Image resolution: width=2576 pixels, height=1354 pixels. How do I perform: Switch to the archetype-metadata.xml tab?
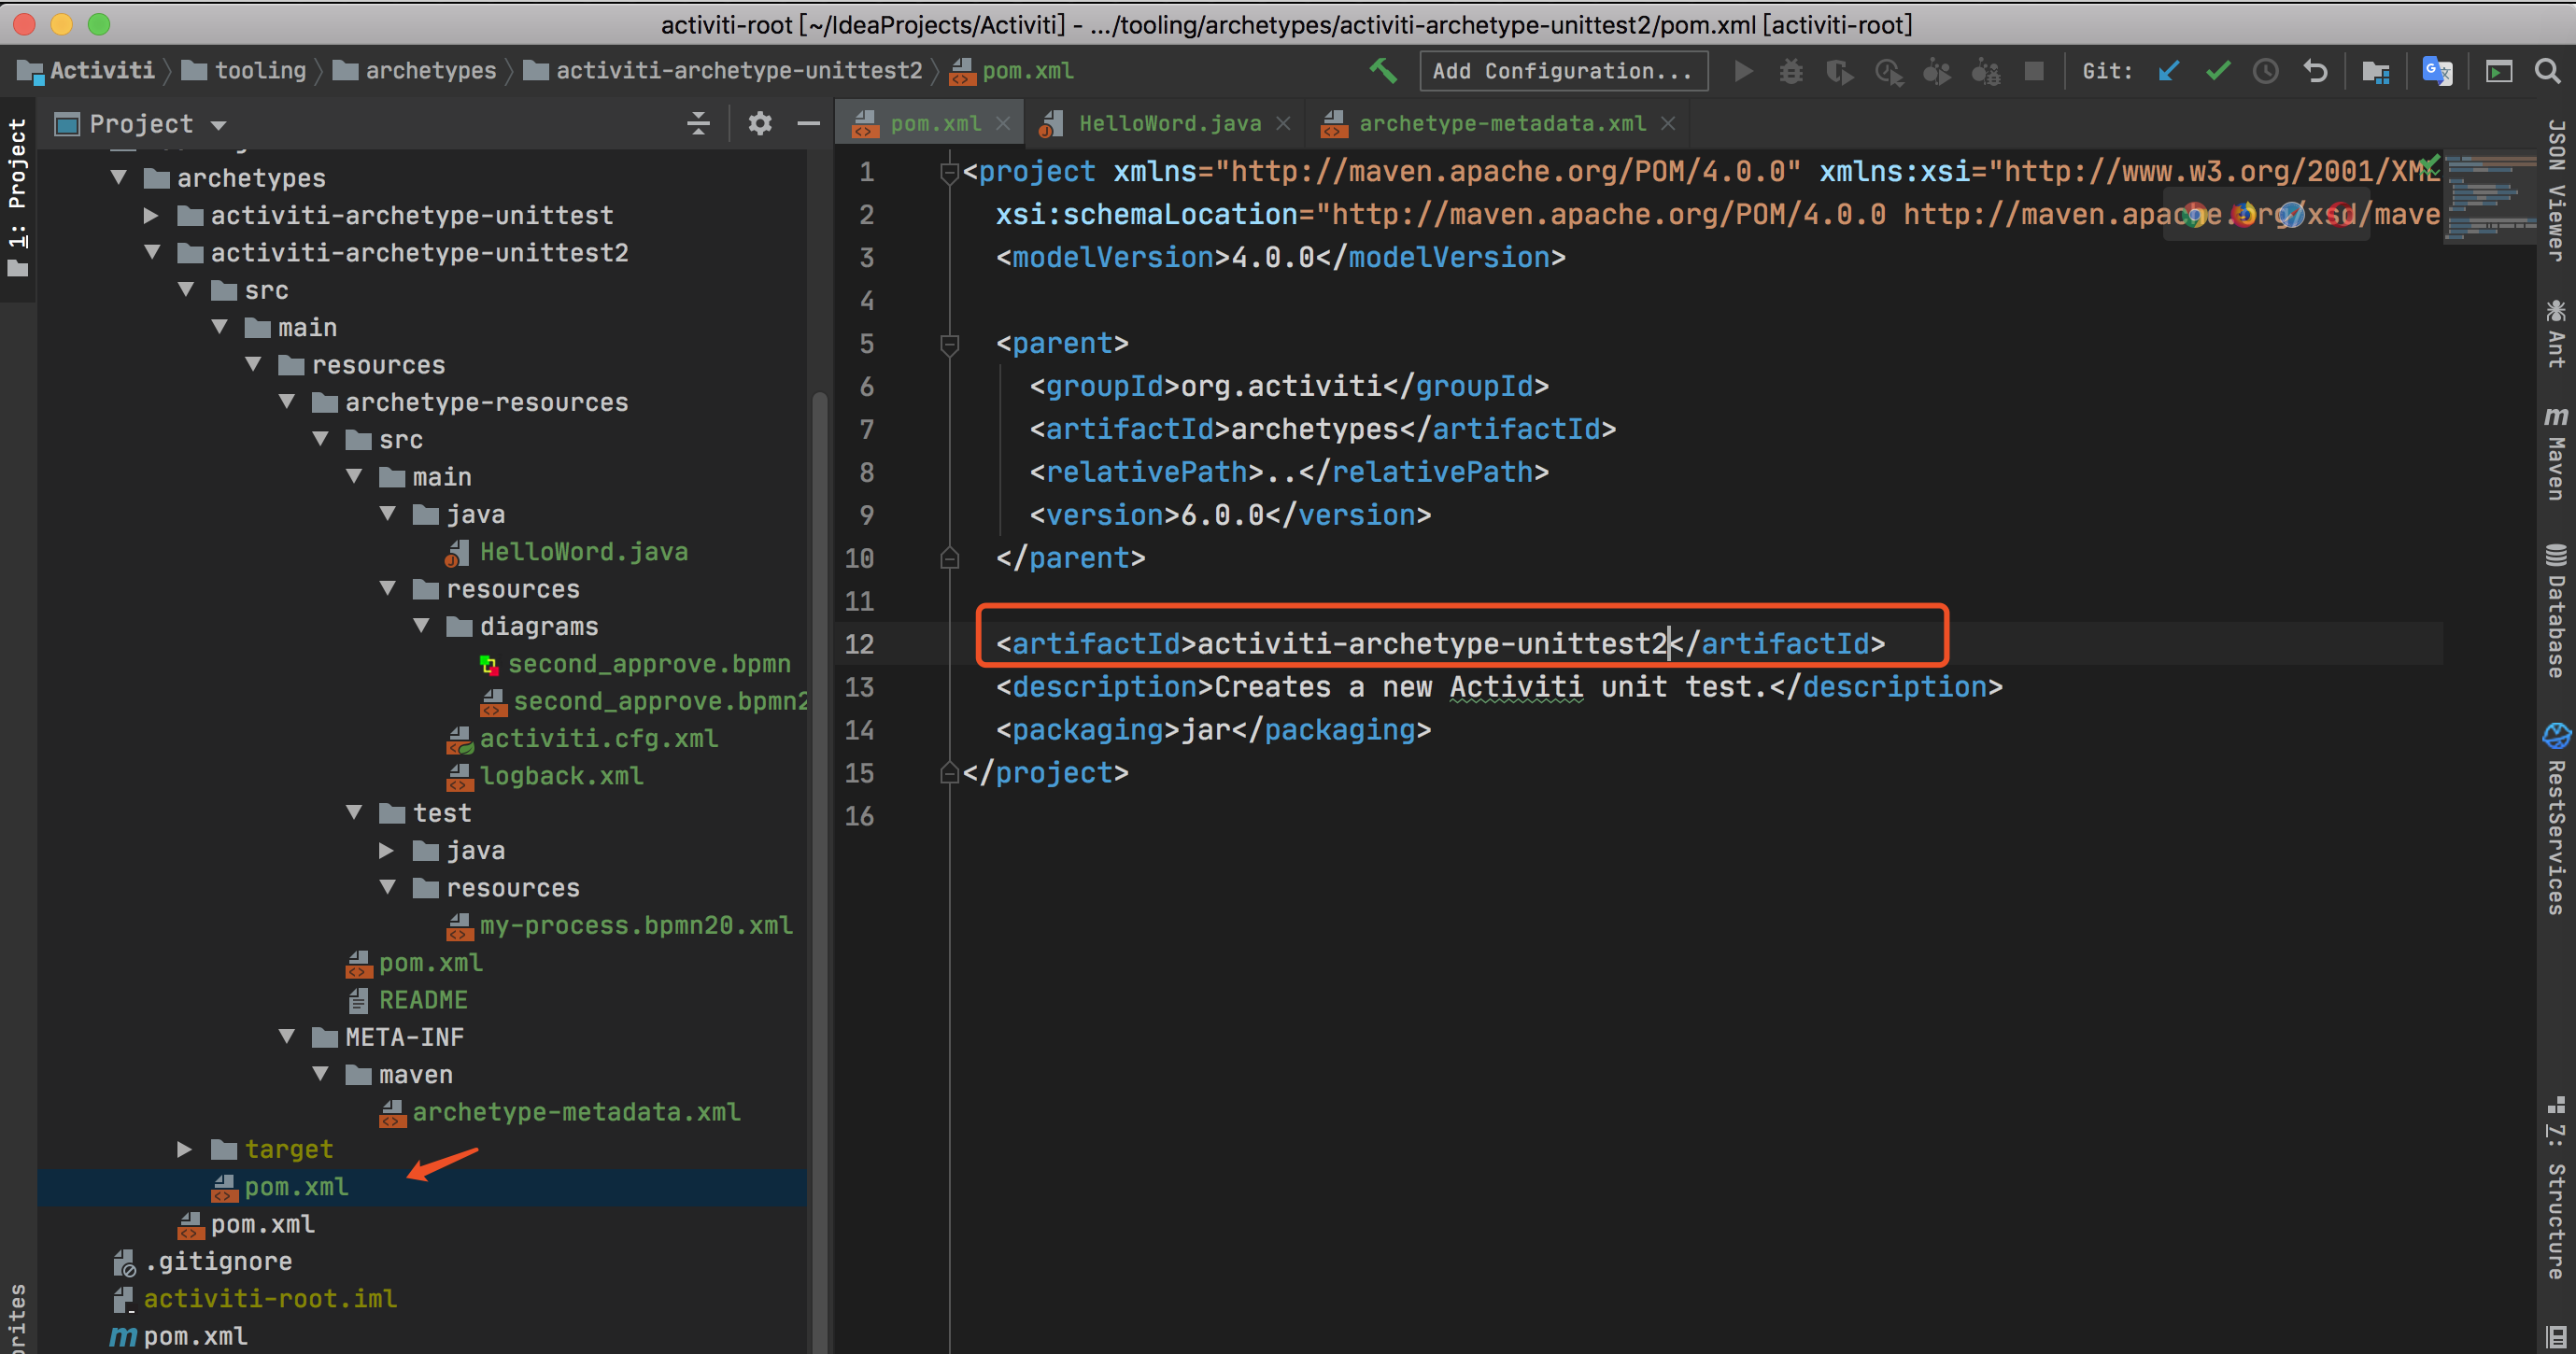coord(1501,123)
